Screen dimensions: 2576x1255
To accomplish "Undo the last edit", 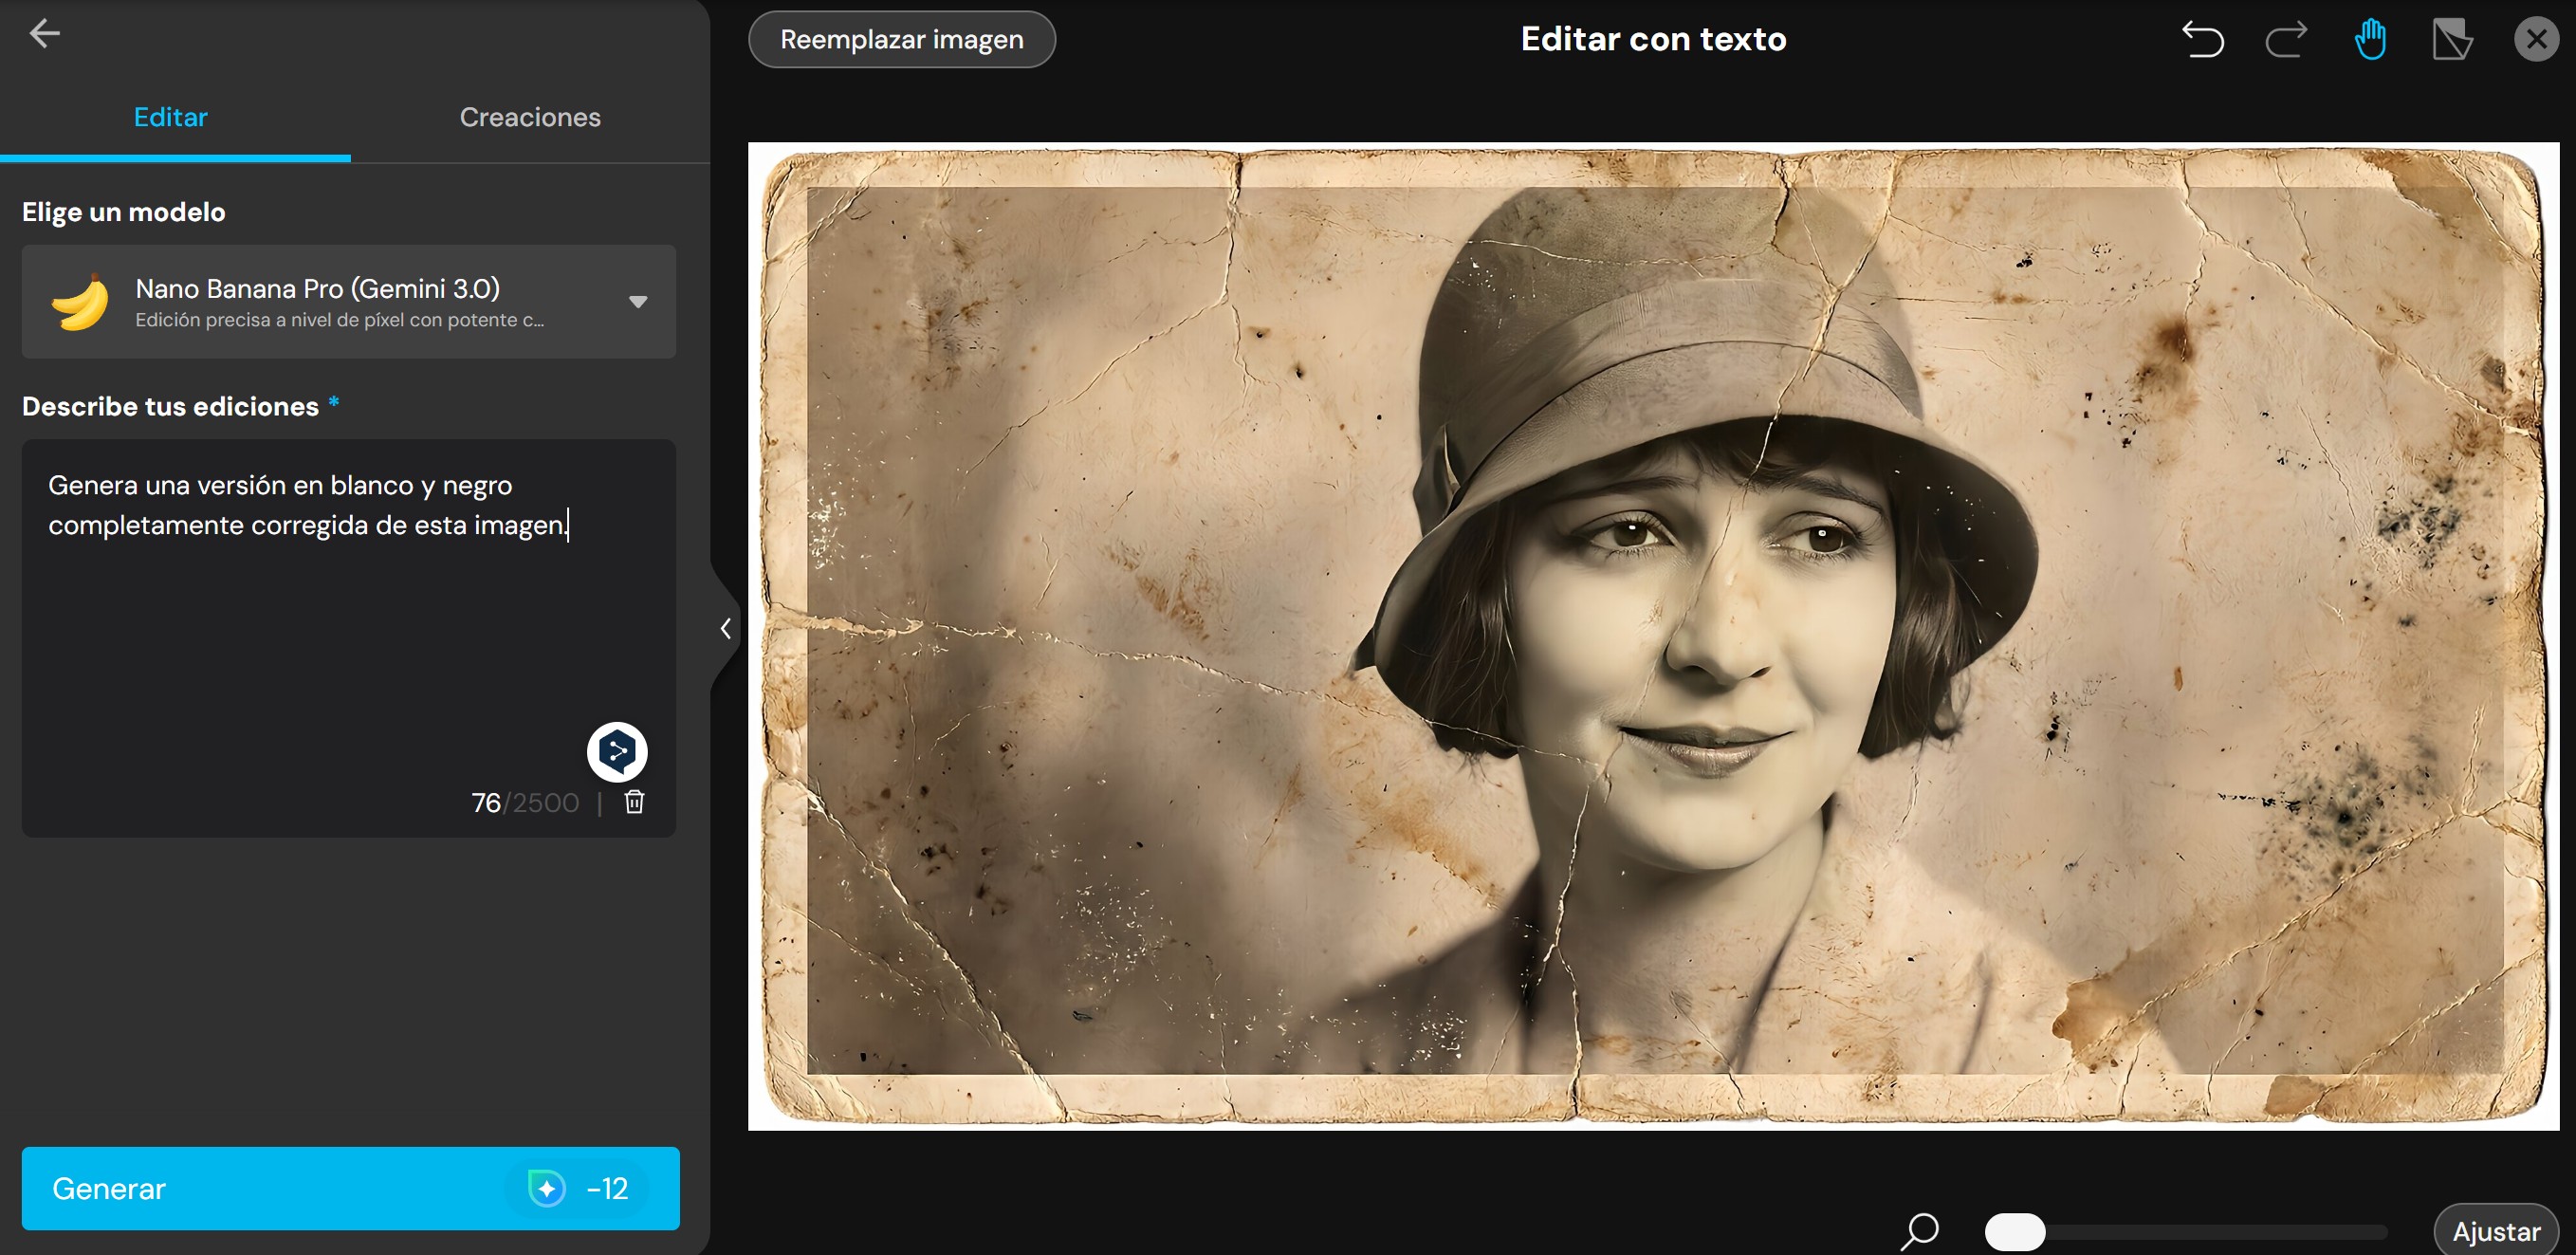I will (2204, 39).
